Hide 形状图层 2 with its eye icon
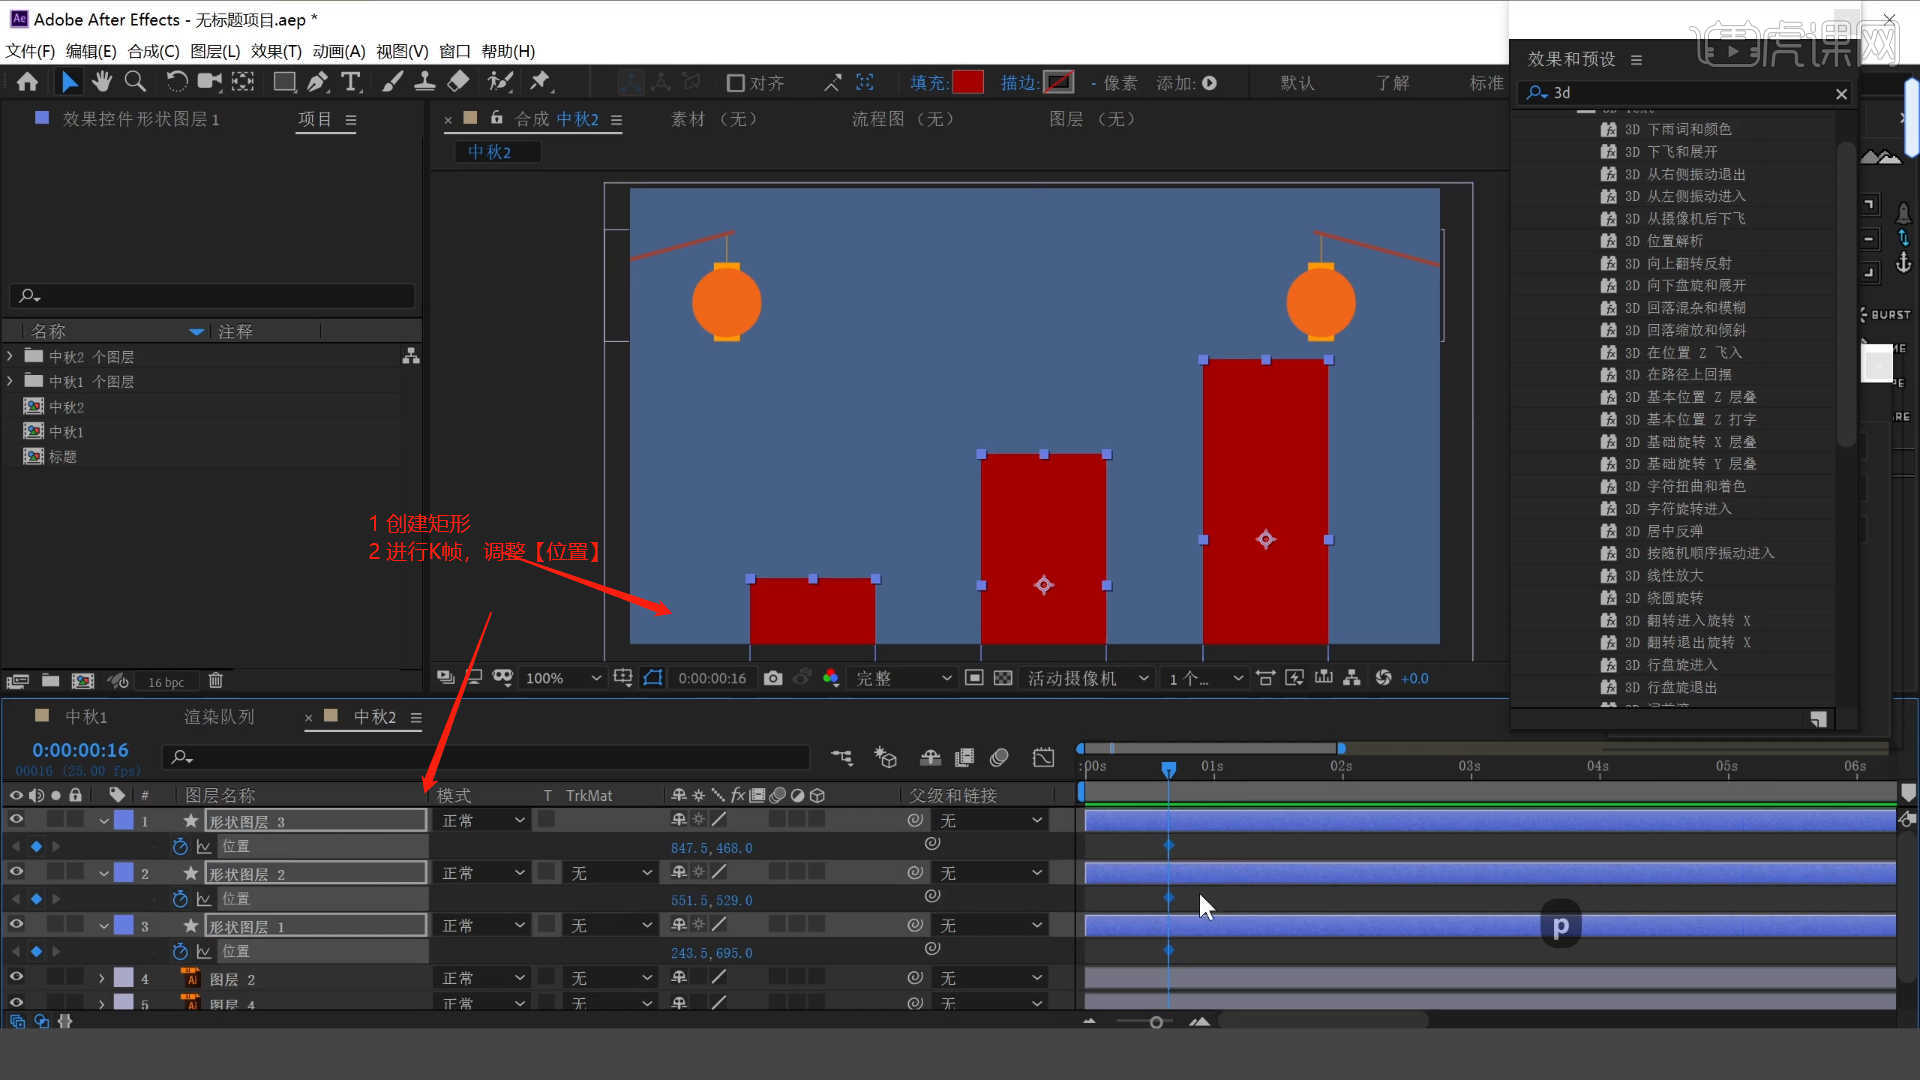The width and height of the screenshot is (1920, 1080). 16,872
